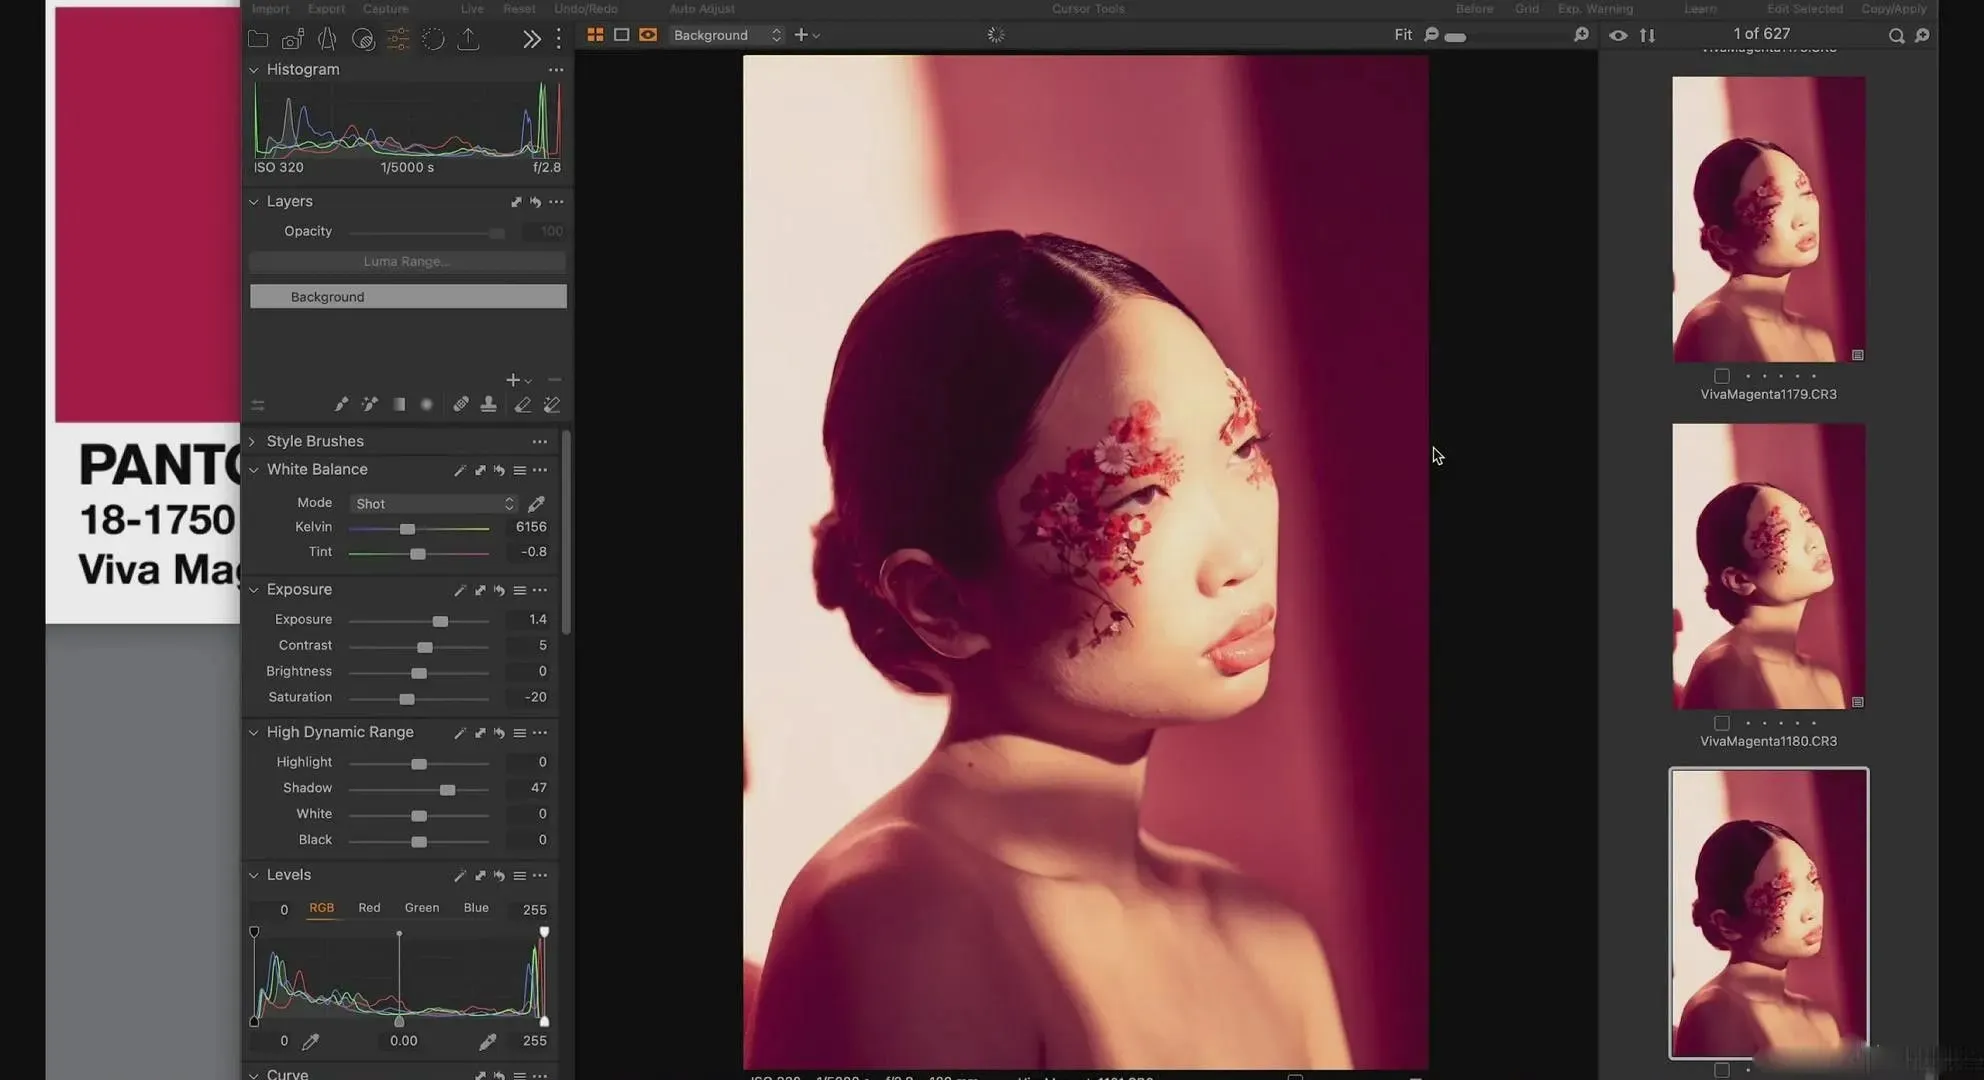Pick white balance with the eyedropper

536,503
